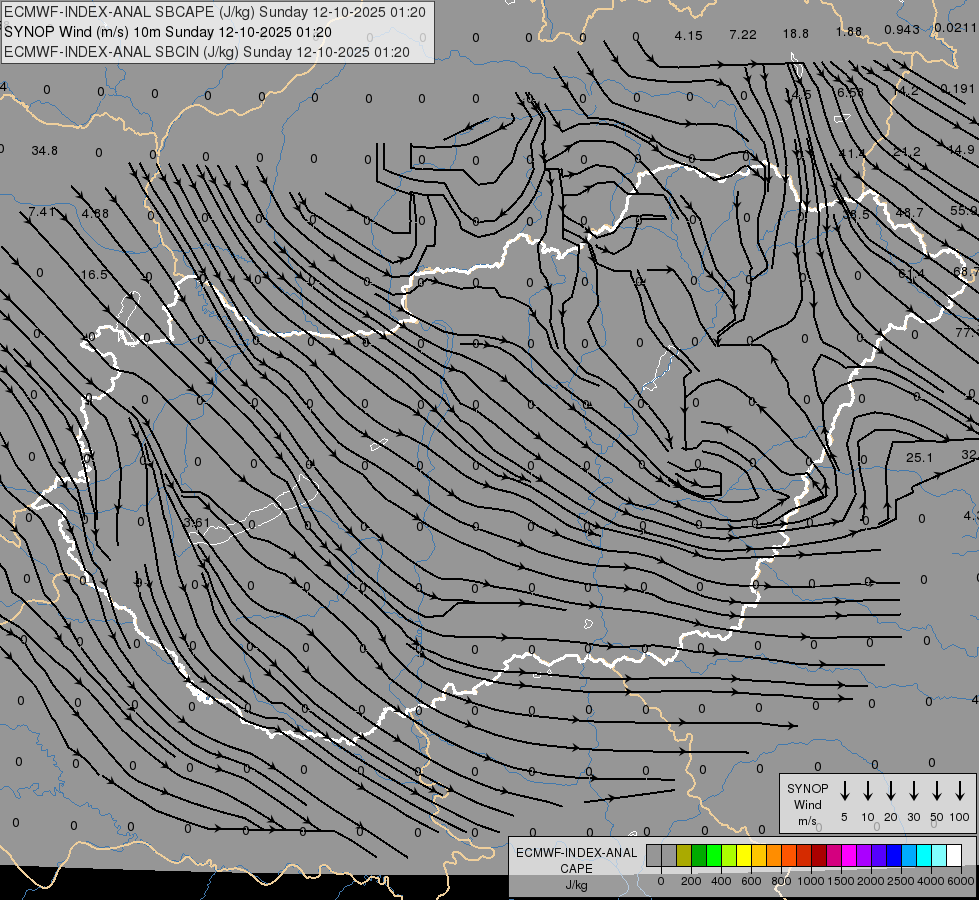979x900 pixels.
Task: Select the dark red CAPE legend swatch
Action: click(819, 855)
